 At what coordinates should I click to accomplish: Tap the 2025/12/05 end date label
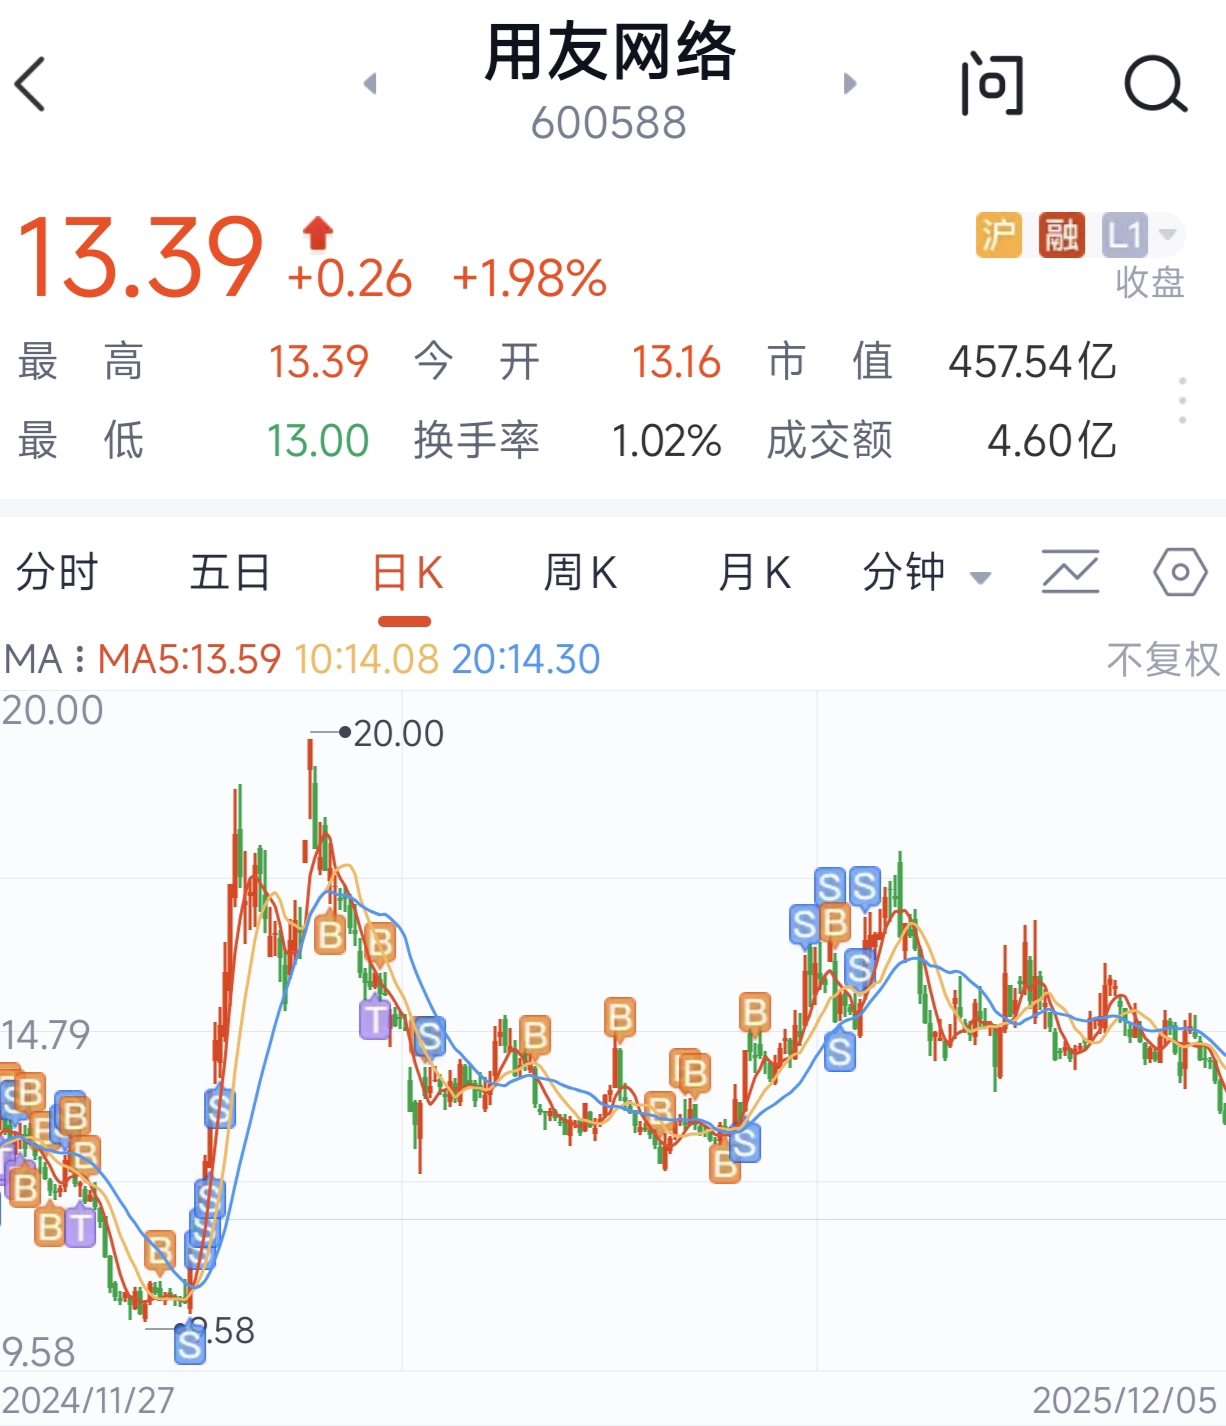pyautogui.click(x=1124, y=1400)
